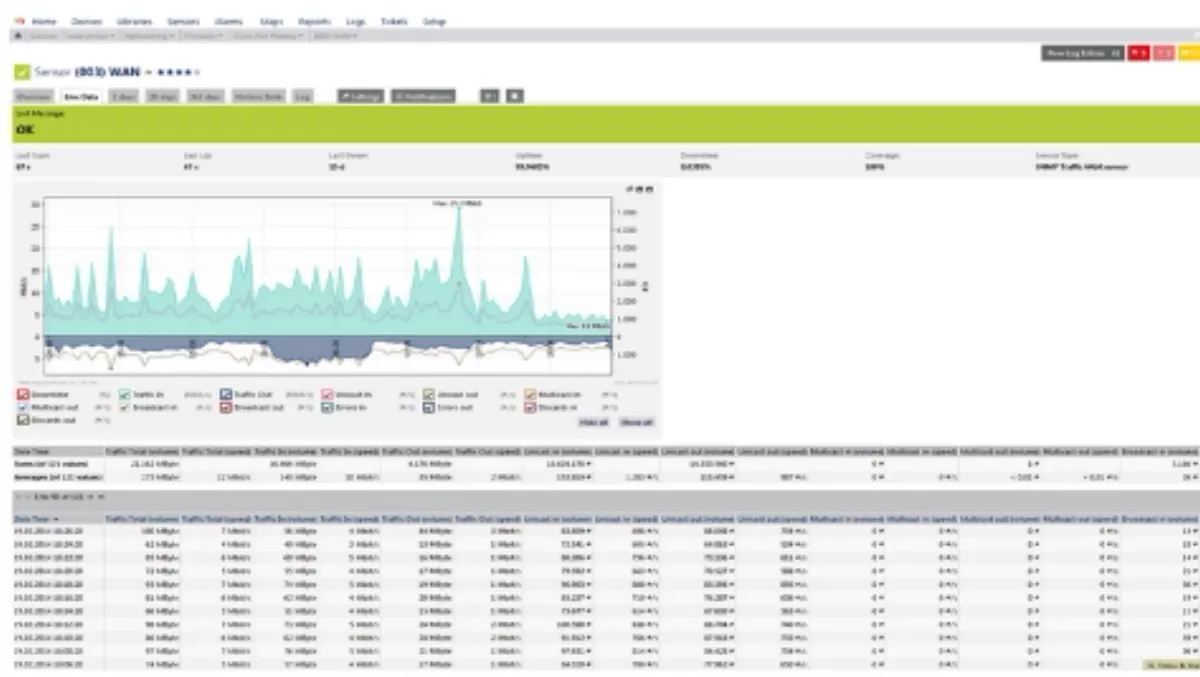1200x677 pixels.
Task: Toggle the Discards in channel checkbox
Action: pyautogui.click(x=530, y=408)
